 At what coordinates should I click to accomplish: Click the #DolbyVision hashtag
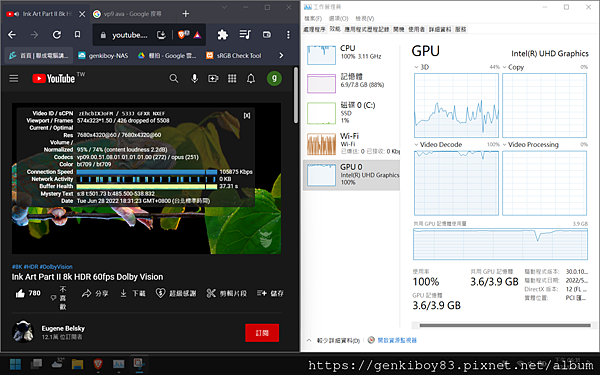click(56, 267)
